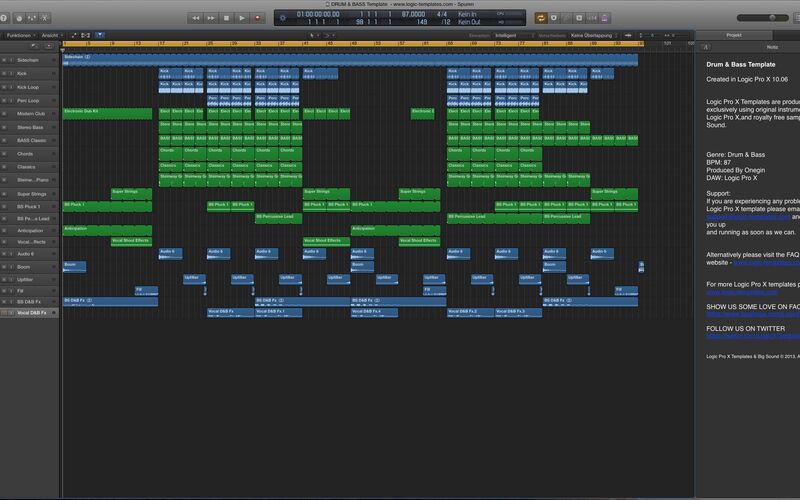The image size is (800, 500).
Task: Open the Twitter link under FOLLOW US ON TWITTER
Action: [x=753, y=336]
